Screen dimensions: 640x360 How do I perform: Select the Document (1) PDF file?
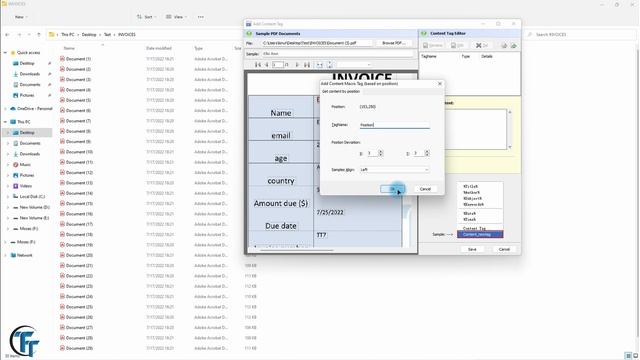click(x=78, y=59)
